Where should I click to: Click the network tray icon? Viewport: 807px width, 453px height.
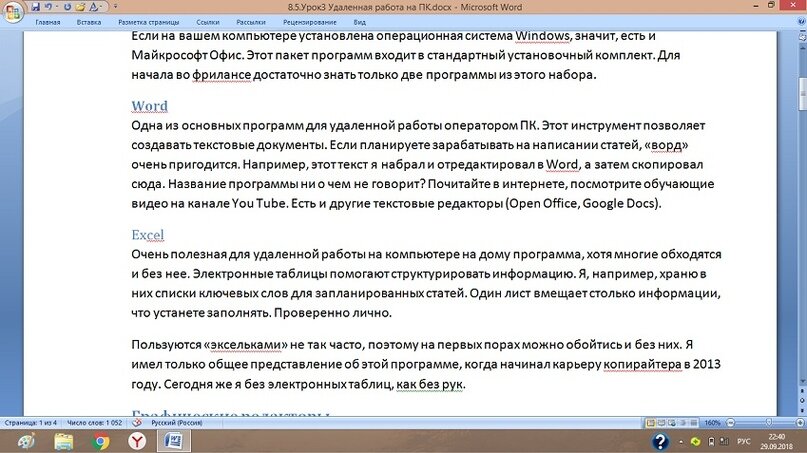[x=725, y=442]
